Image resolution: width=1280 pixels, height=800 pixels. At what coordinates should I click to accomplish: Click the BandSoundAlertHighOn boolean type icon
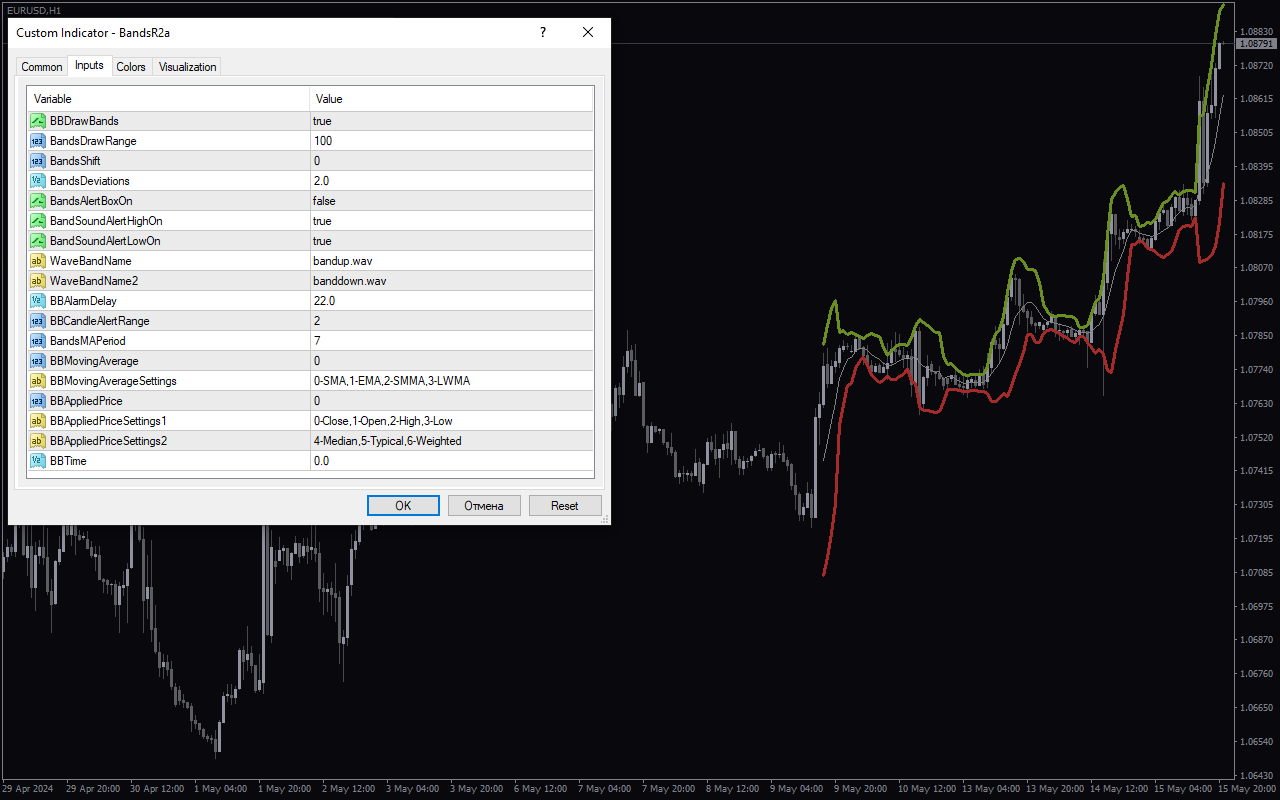point(38,221)
